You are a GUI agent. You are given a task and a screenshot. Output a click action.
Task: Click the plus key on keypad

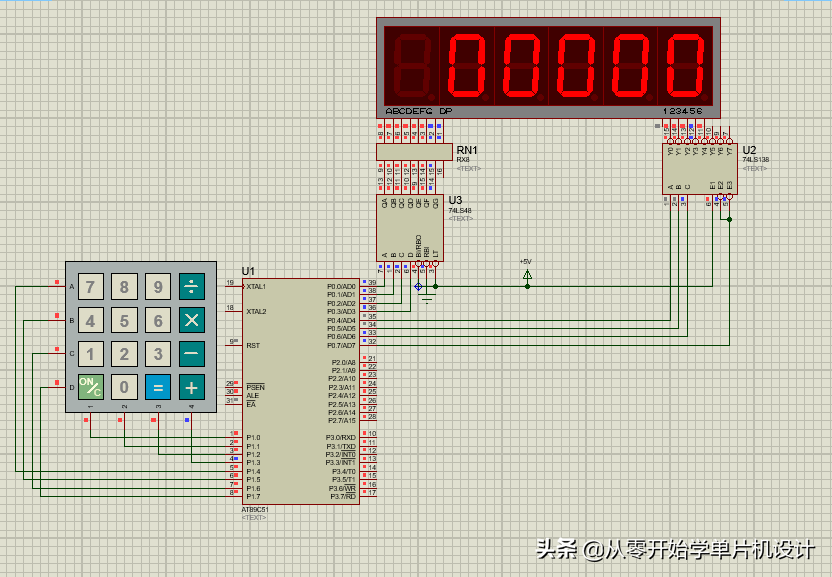coord(192,387)
